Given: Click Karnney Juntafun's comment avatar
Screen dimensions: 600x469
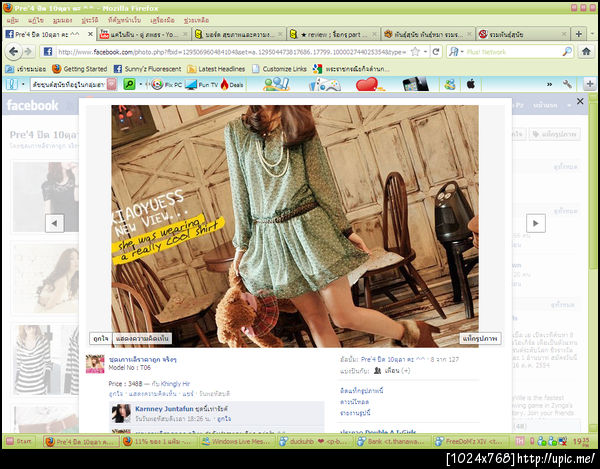Looking at the screenshot, I should (121, 414).
